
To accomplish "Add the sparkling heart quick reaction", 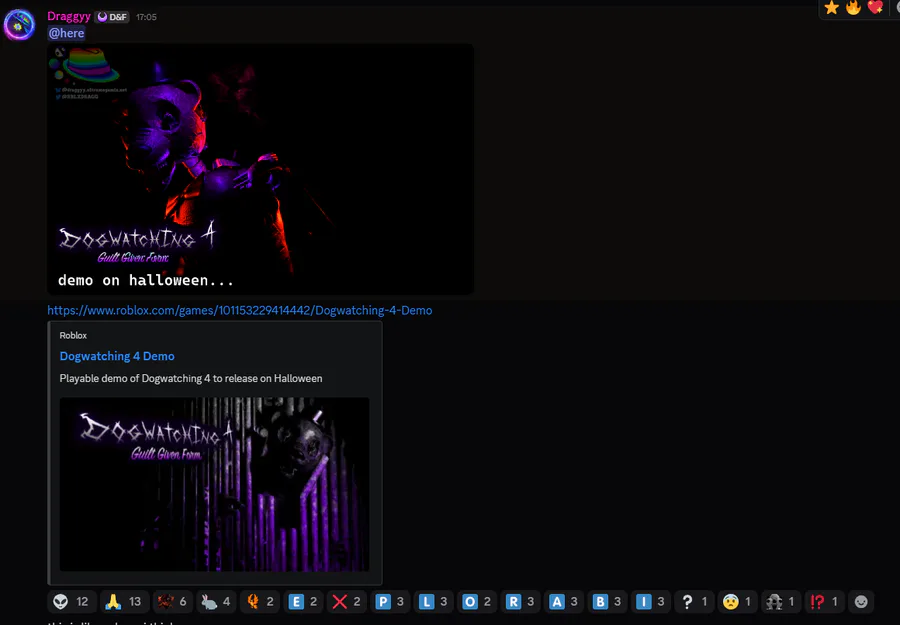I will [x=875, y=7].
